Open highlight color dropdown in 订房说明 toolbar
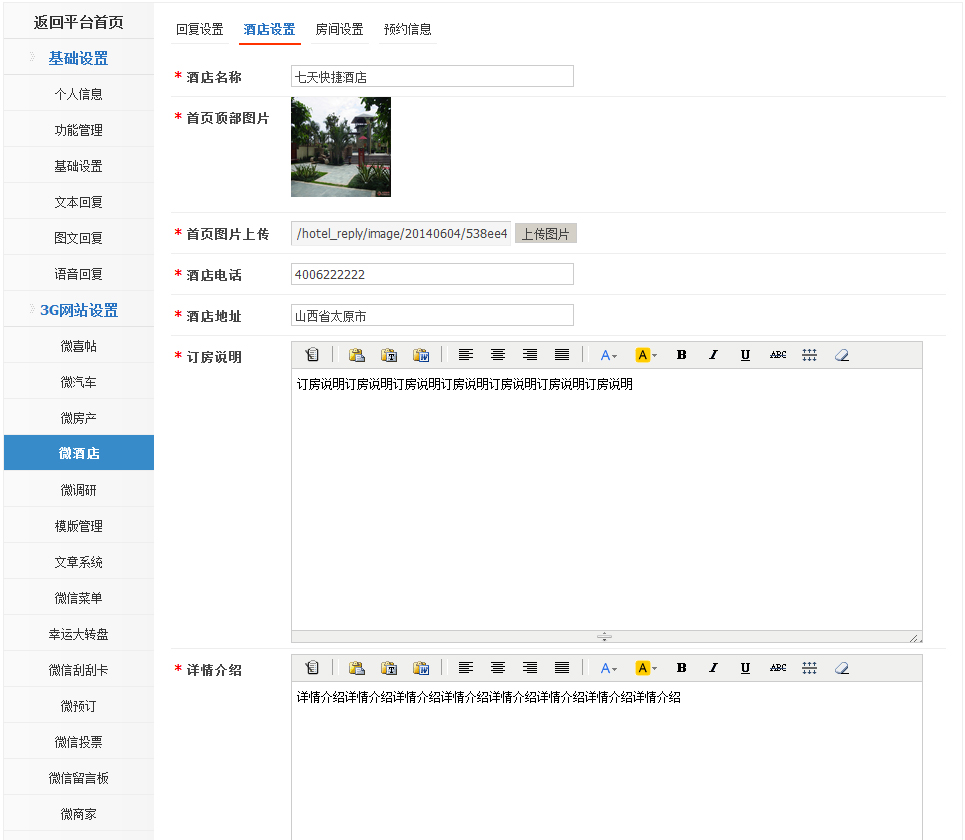The image size is (965, 840). [645, 355]
